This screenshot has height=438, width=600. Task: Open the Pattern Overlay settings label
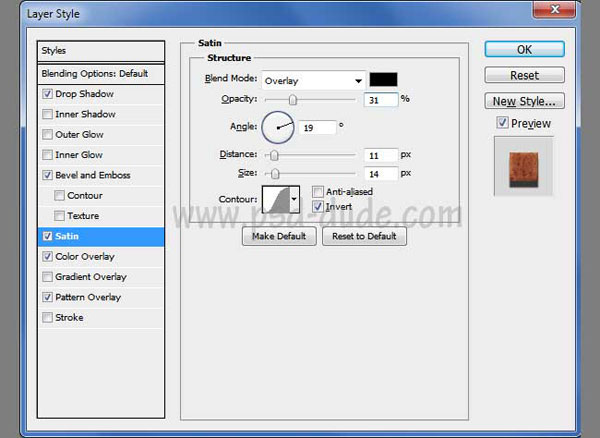point(88,297)
